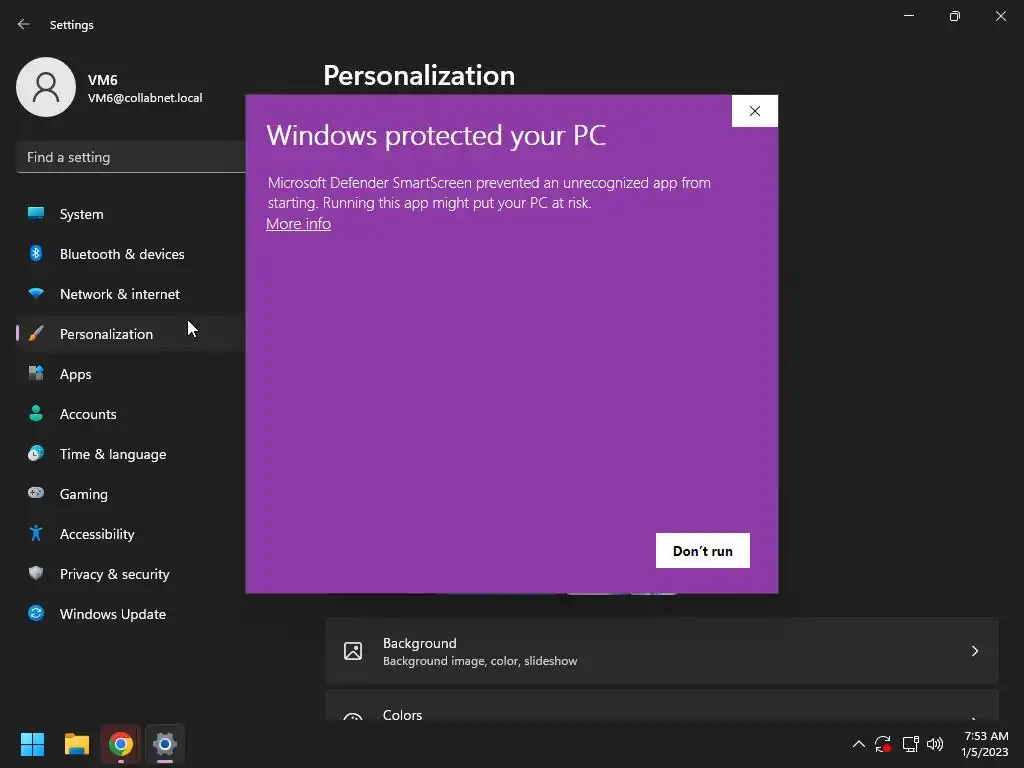This screenshot has height=768, width=1024.
Task: Click the VM6@collabnet.local account email
Action: pyautogui.click(x=145, y=98)
